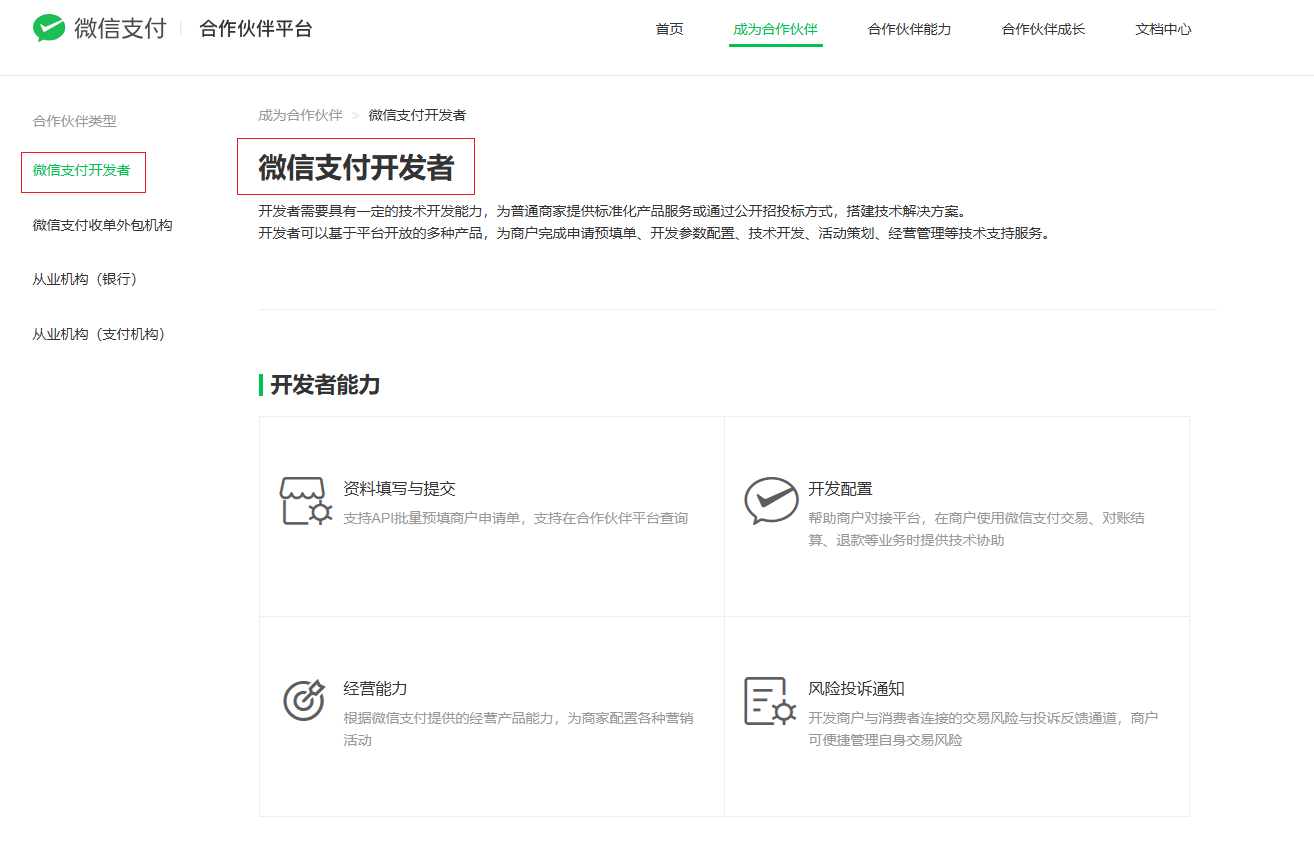Open the 首页 nav item

tap(670, 29)
